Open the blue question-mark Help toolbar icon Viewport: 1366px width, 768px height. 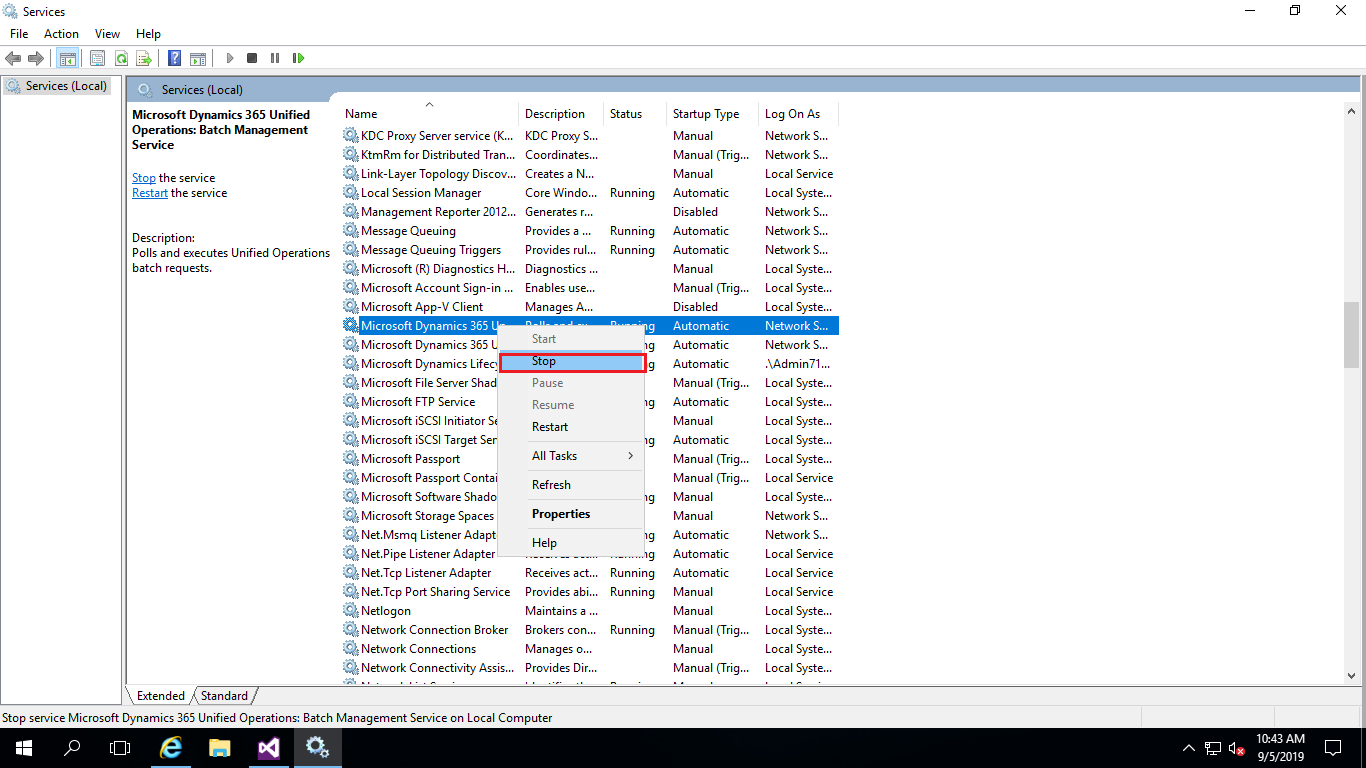point(174,58)
